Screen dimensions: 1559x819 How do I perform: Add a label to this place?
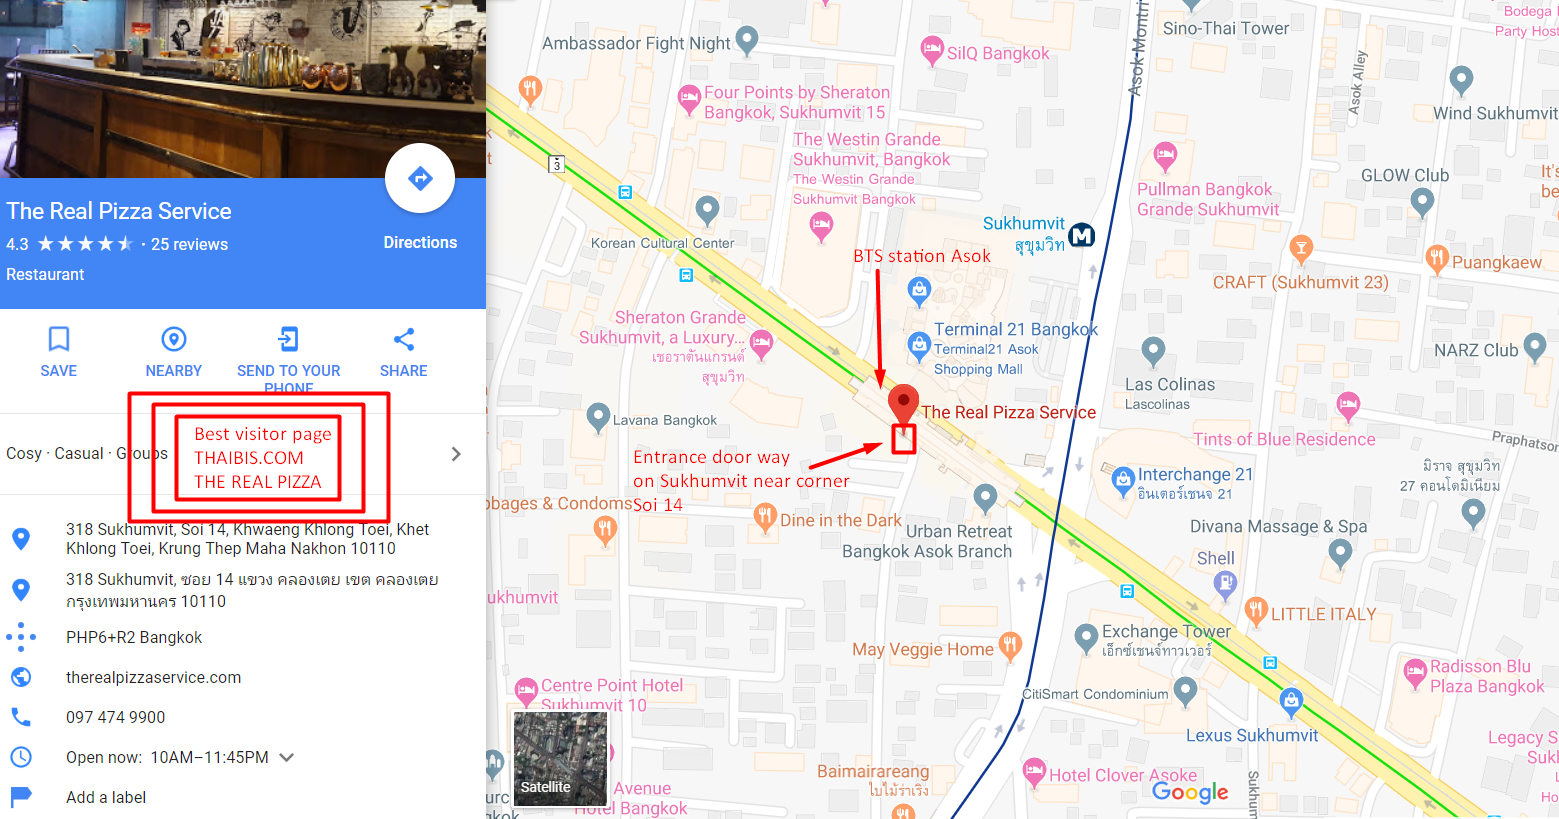106,797
